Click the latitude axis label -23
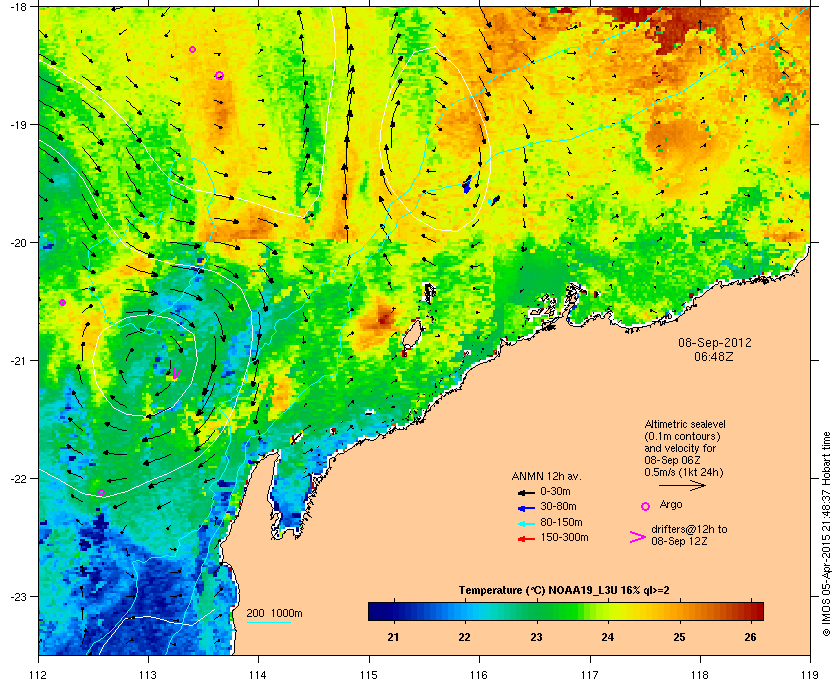The width and height of the screenshot is (840, 680). pos(18,596)
